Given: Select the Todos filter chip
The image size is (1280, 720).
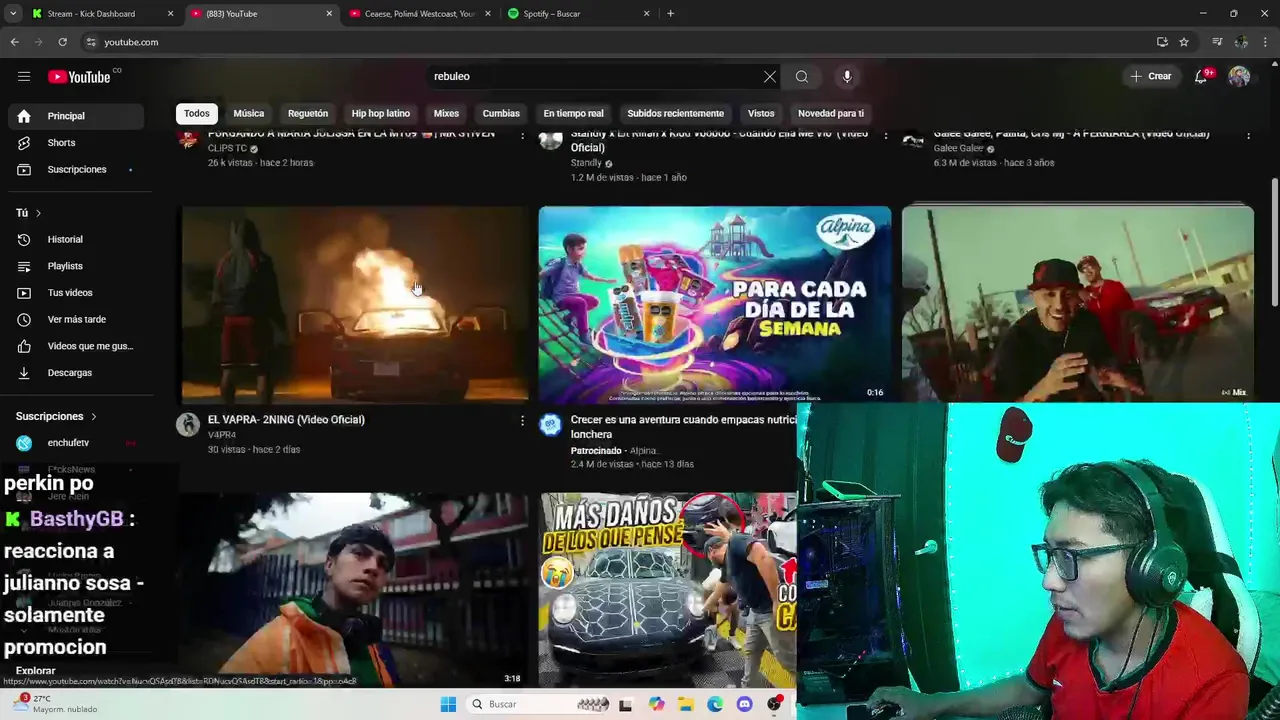Looking at the screenshot, I should tap(197, 113).
